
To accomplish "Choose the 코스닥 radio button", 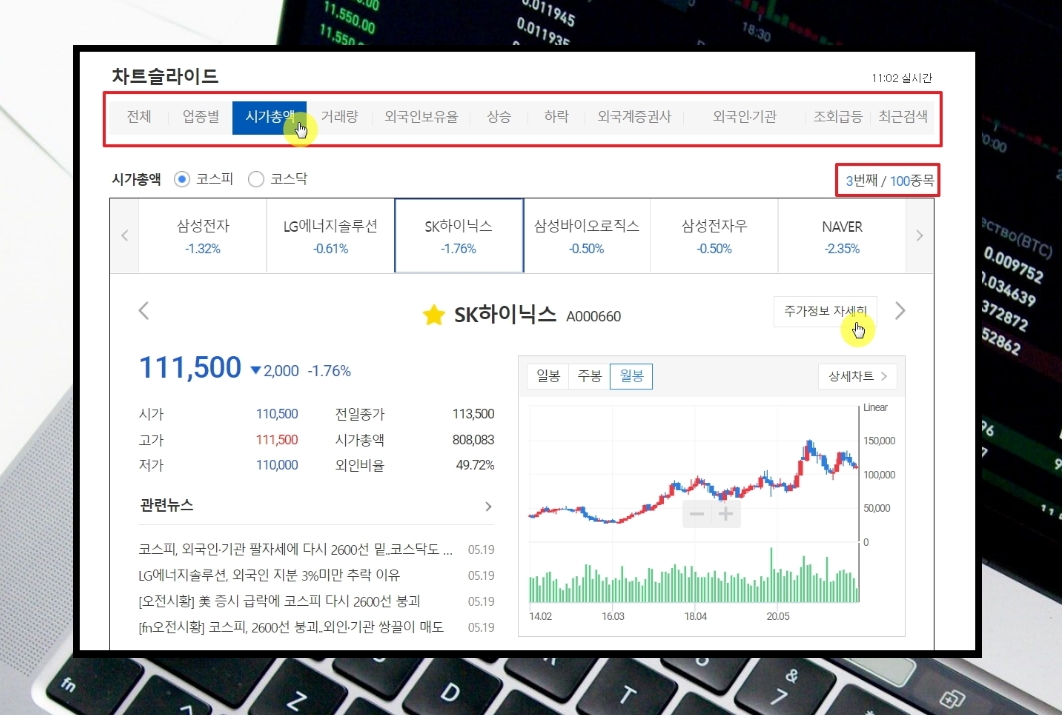I will tap(256, 179).
